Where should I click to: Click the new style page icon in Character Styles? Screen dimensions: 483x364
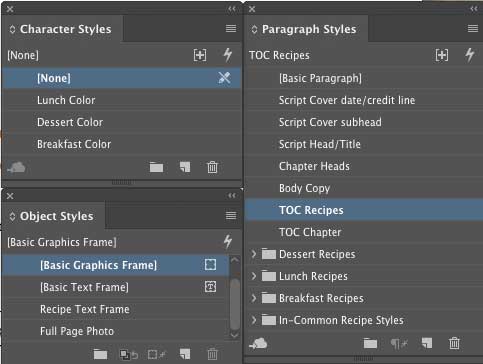click(185, 167)
